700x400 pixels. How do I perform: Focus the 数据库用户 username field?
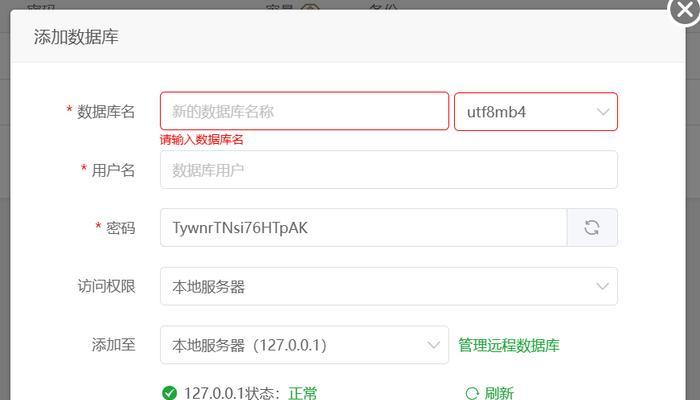389,170
